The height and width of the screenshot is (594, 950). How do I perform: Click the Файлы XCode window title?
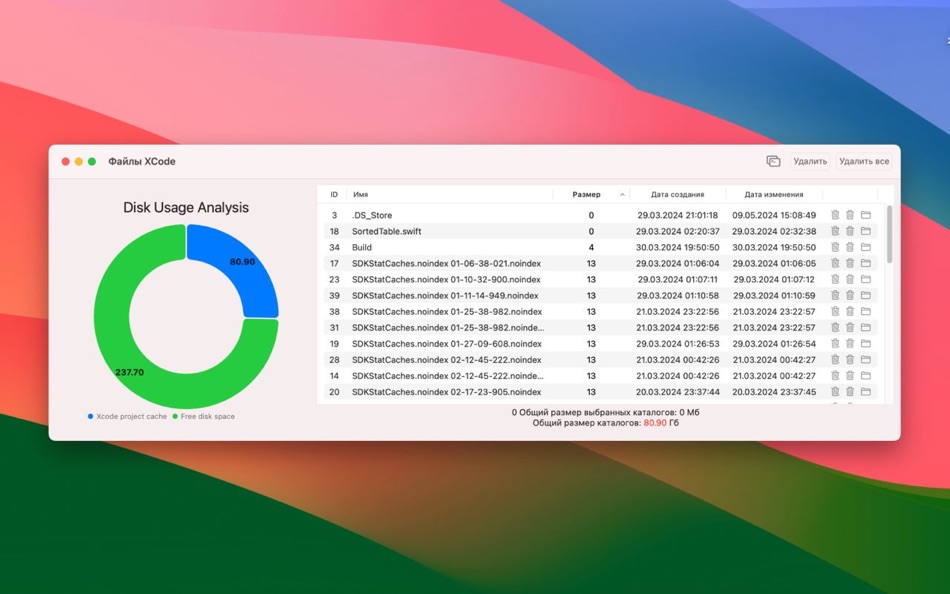[x=142, y=161]
